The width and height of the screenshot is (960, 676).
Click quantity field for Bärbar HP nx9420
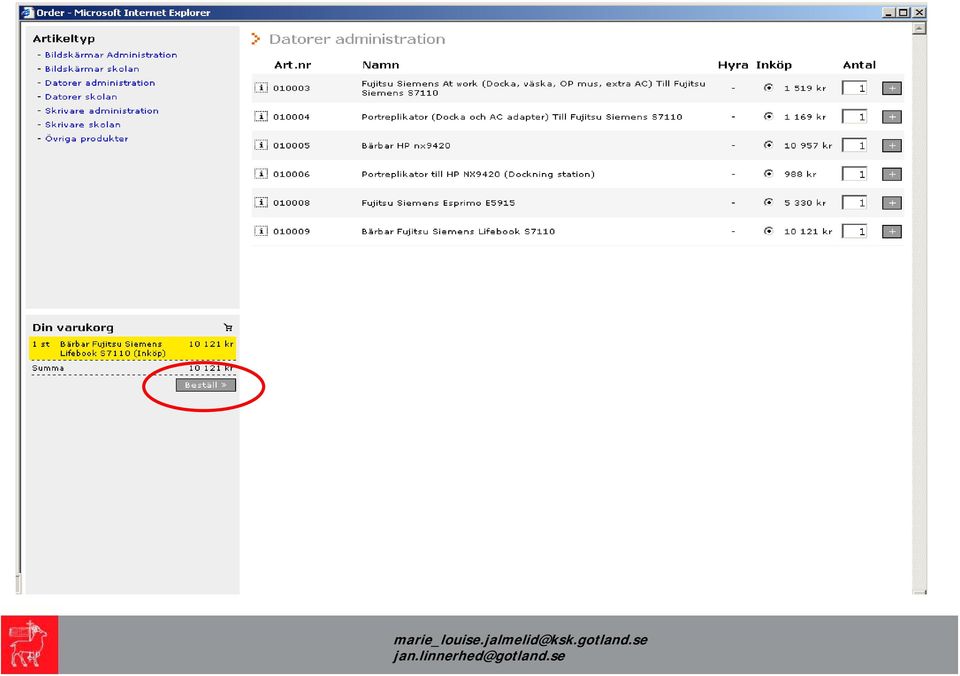coord(855,146)
